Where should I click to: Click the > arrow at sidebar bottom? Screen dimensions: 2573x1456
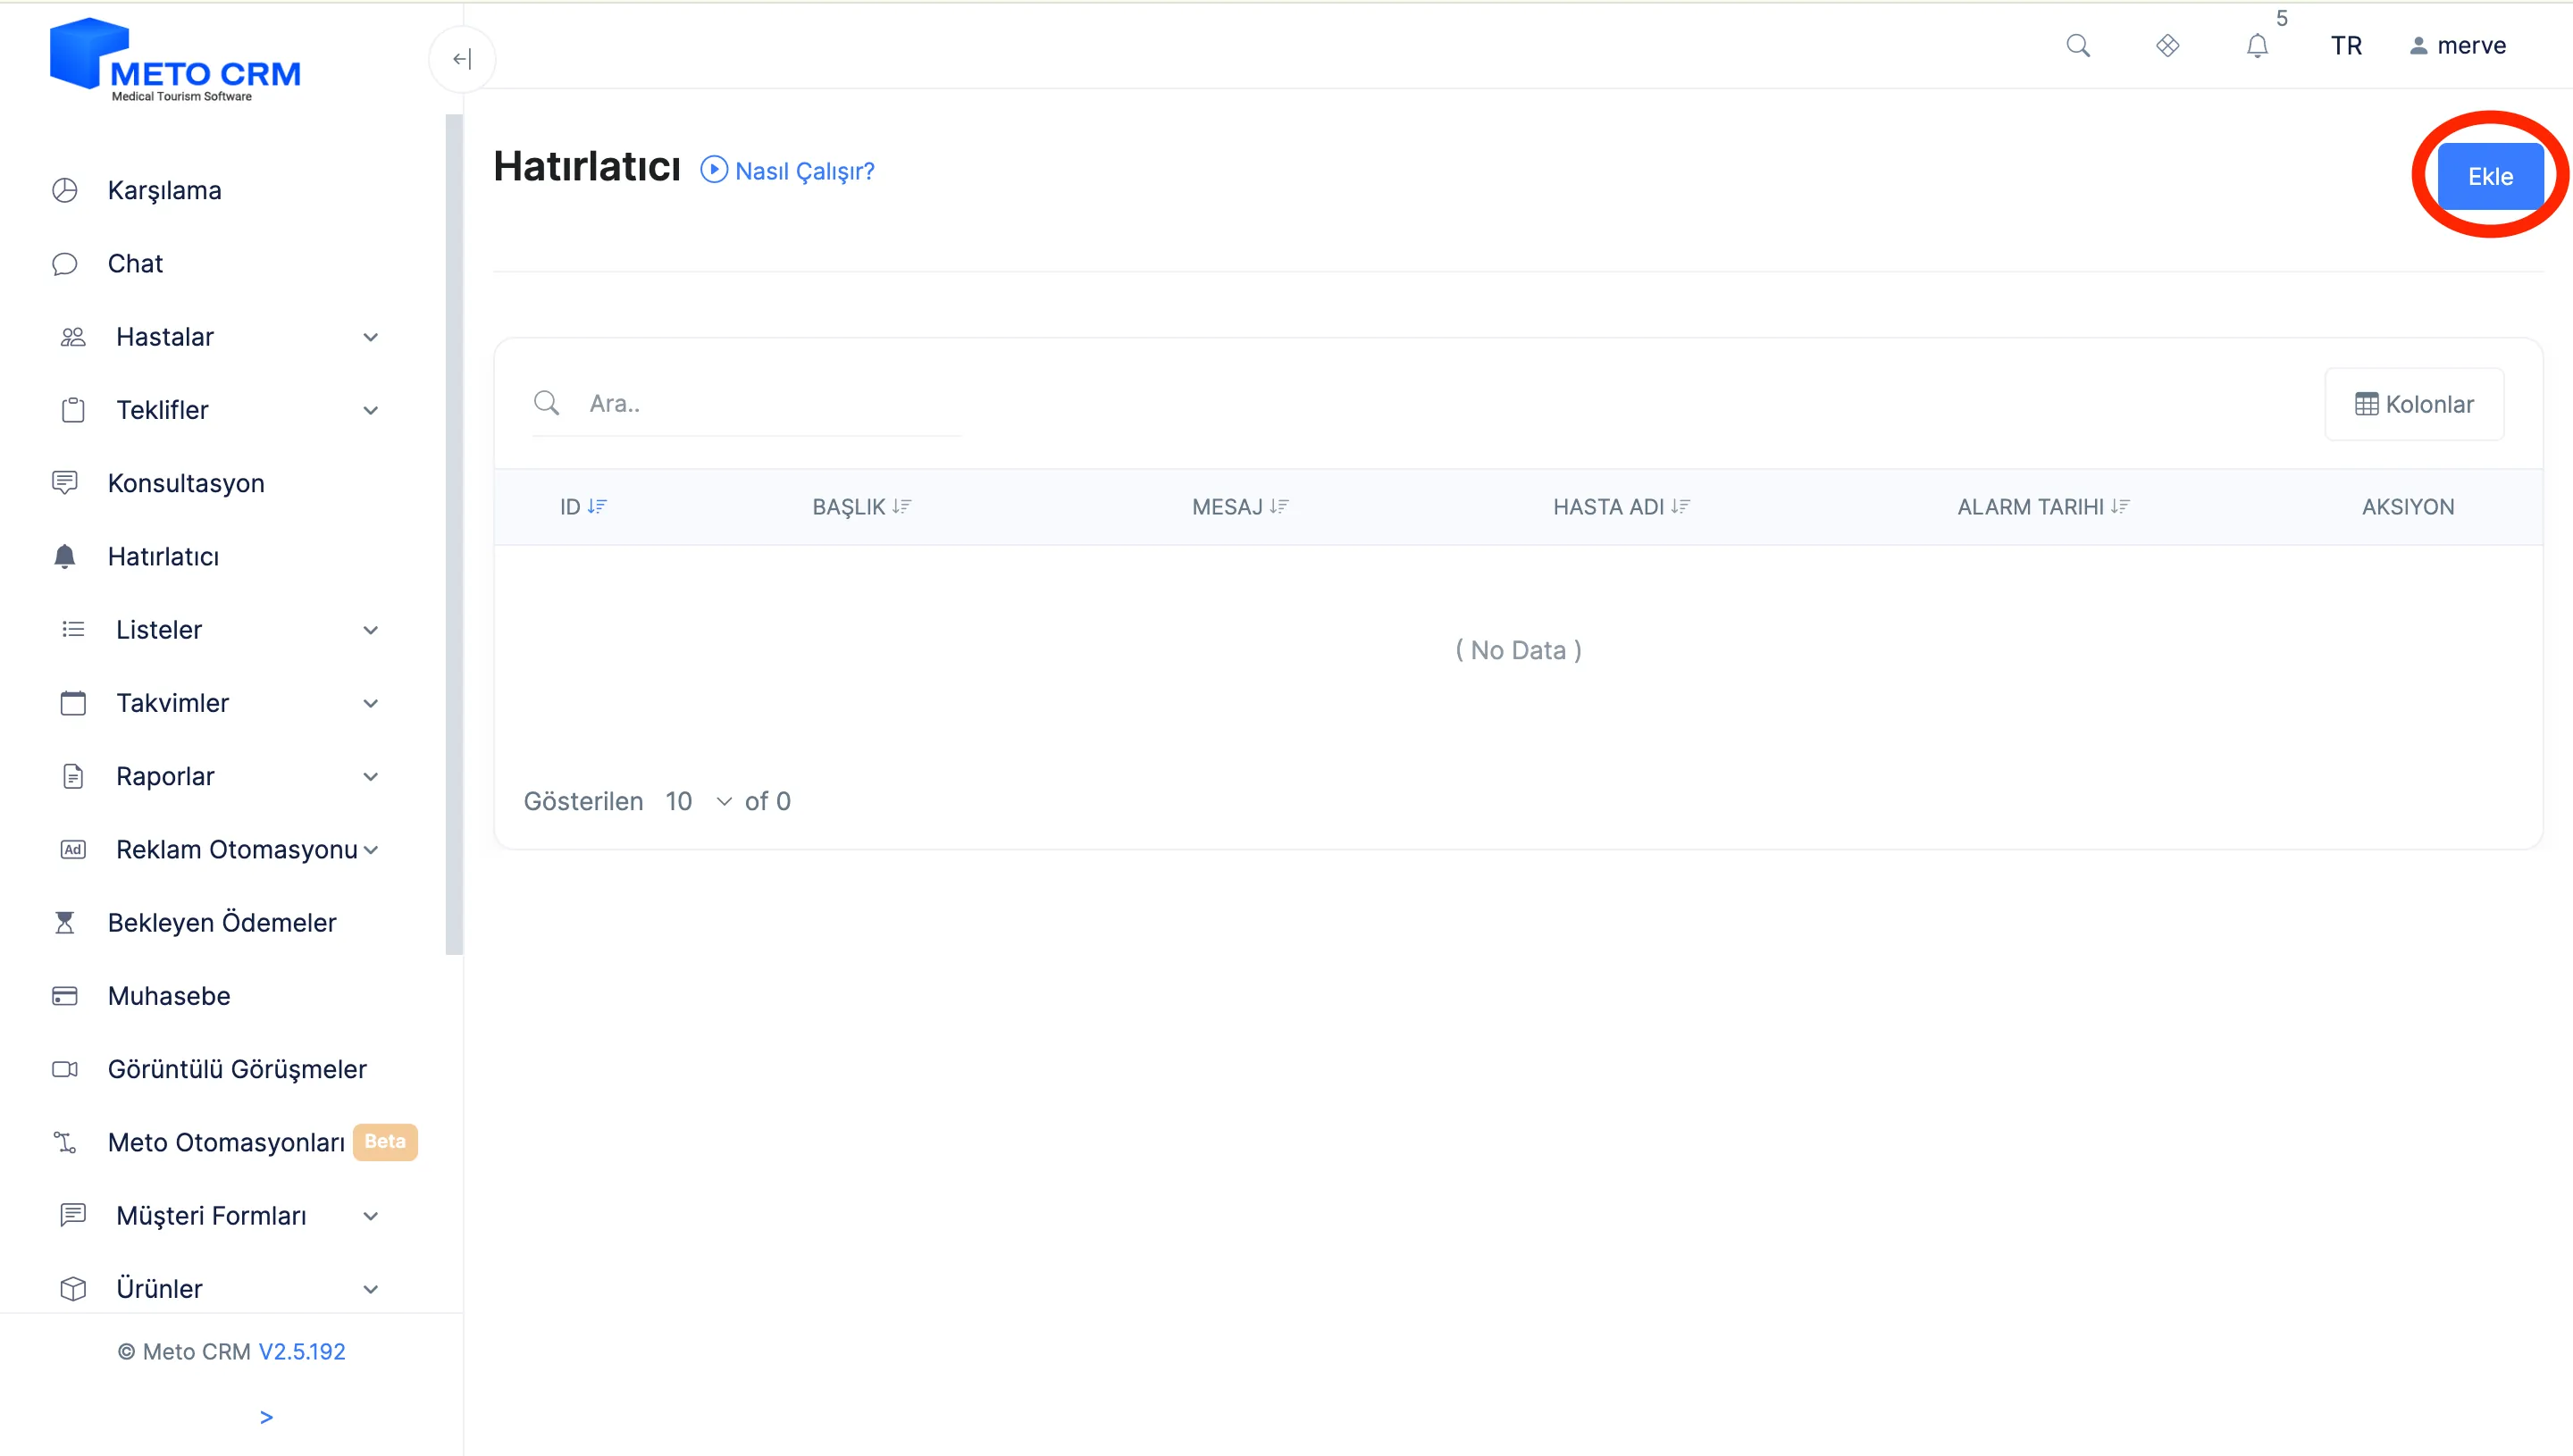(x=266, y=1417)
